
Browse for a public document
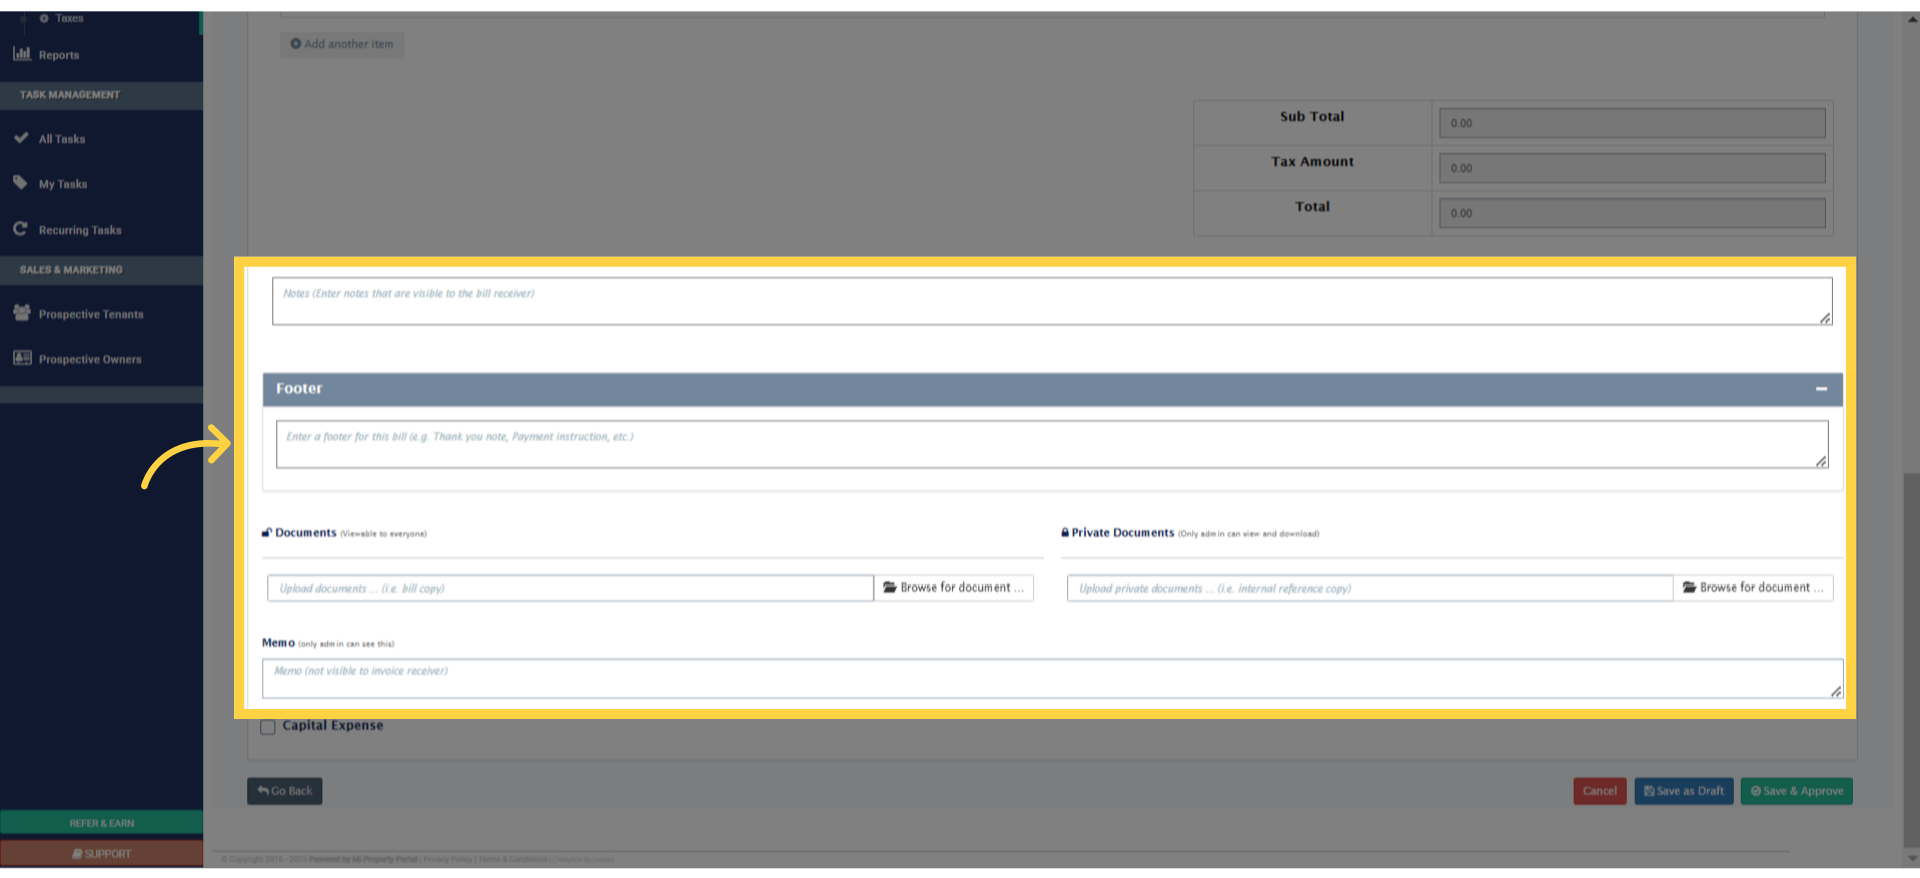pyautogui.click(x=954, y=588)
